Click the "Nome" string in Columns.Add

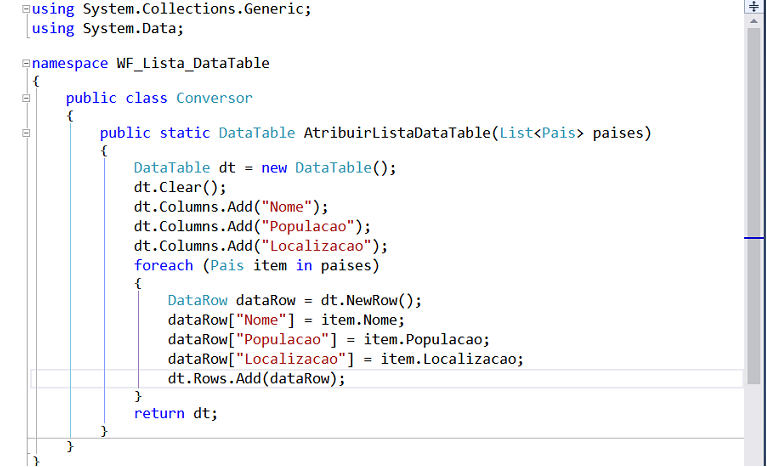pos(287,207)
